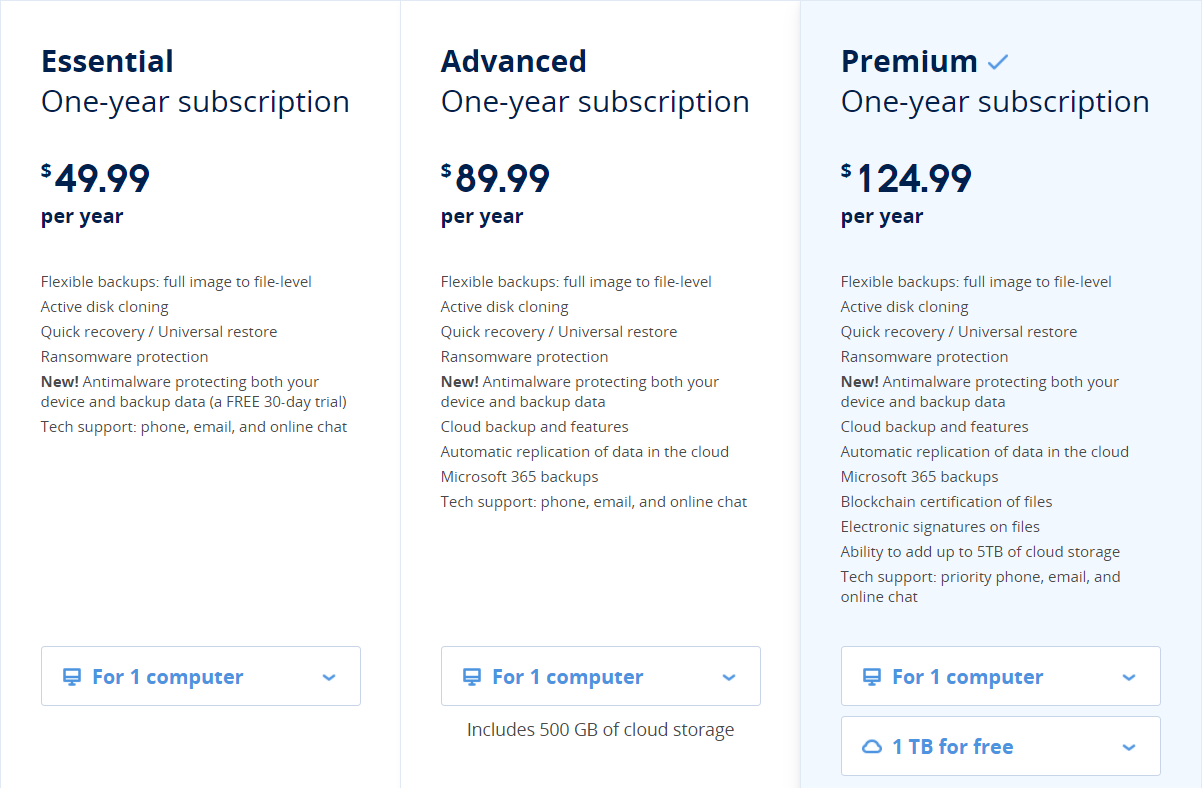The width and height of the screenshot is (1202, 788).
Task: Open the 1 TB for free storage dropdown
Action: (x=1128, y=745)
